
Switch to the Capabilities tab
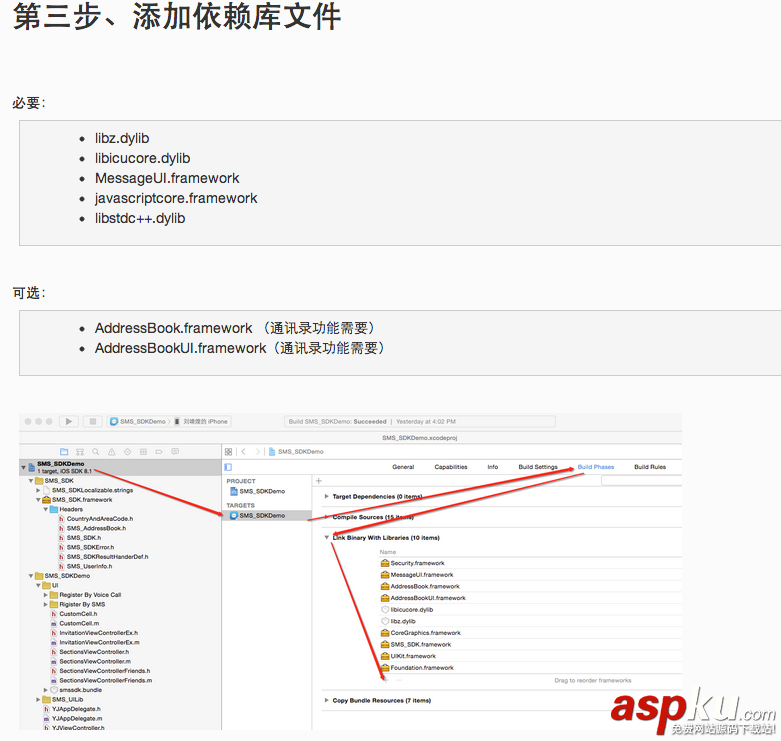[451, 467]
